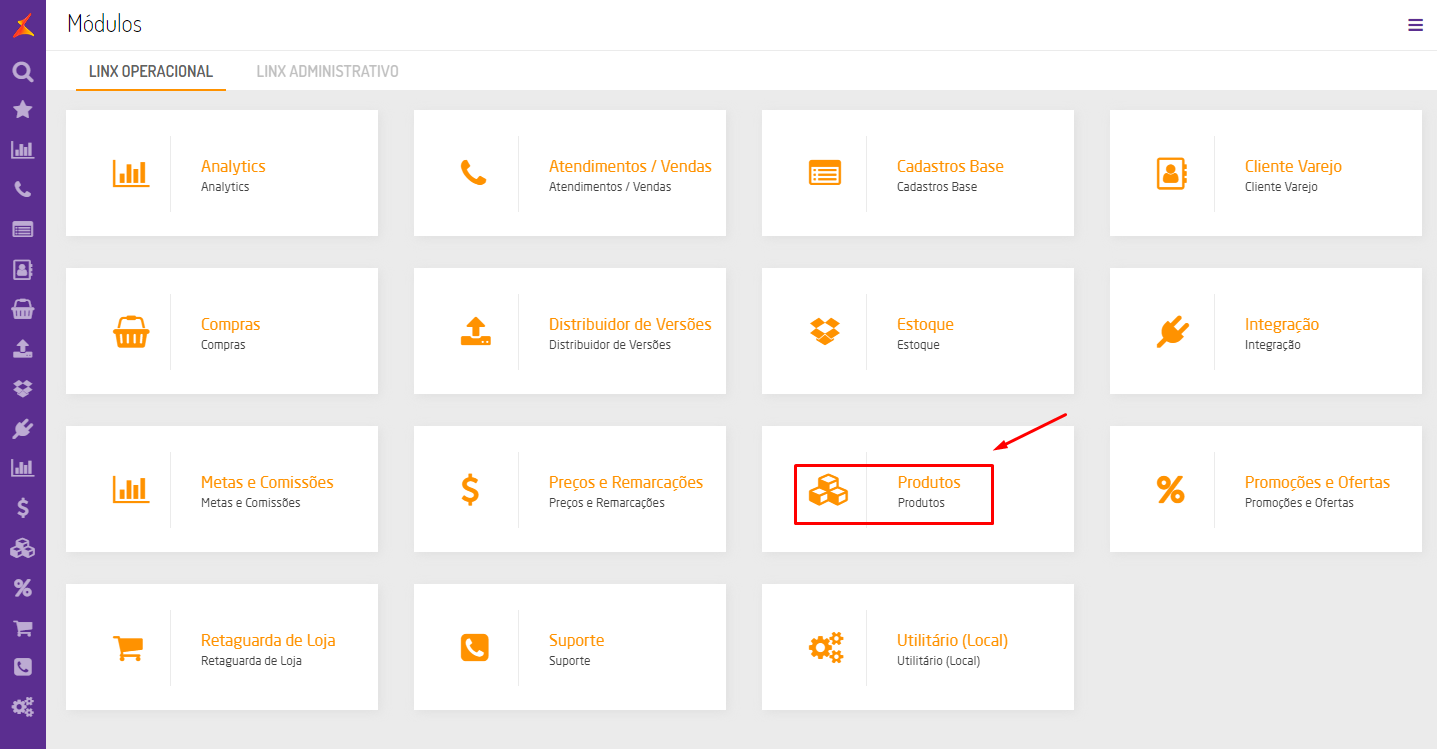Open favorites via the sidebar star icon
This screenshot has width=1437, height=749.
point(23,110)
